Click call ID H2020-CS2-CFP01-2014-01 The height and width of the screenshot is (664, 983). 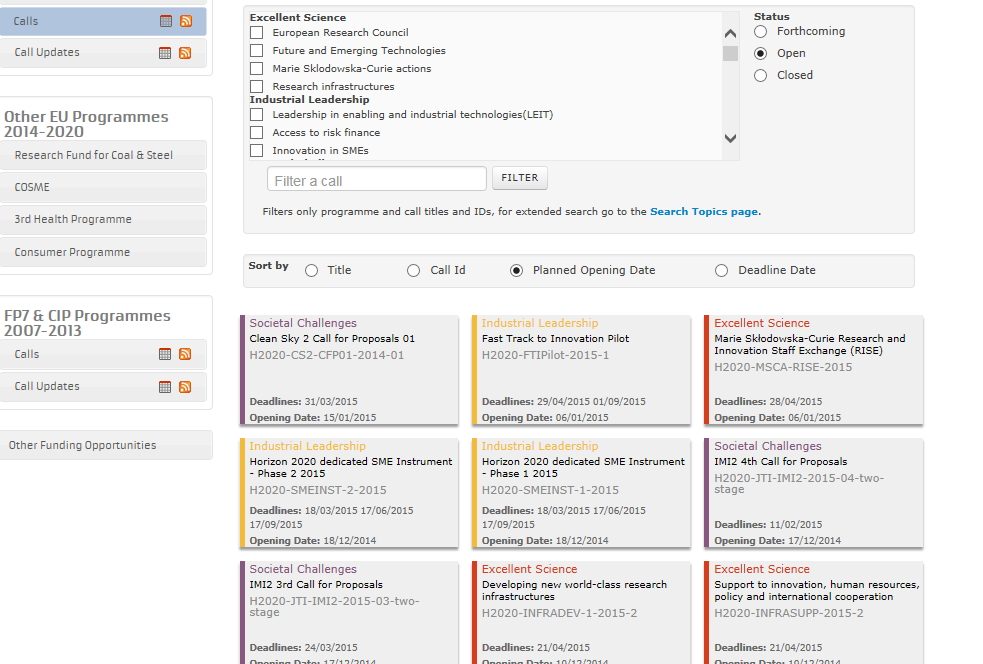tap(327, 355)
